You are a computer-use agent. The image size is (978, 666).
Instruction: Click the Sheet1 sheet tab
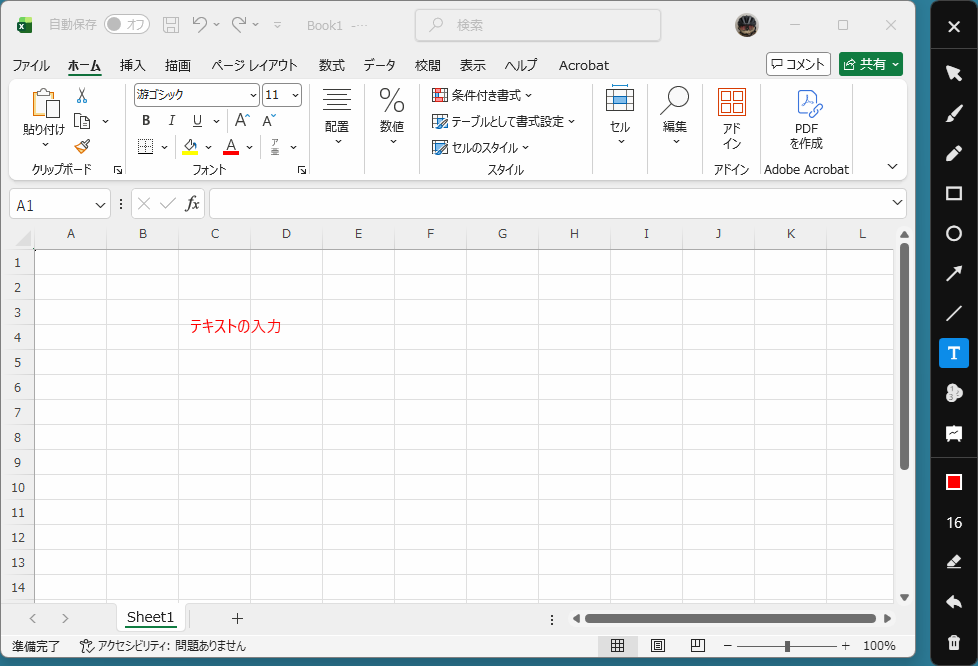(x=150, y=617)
